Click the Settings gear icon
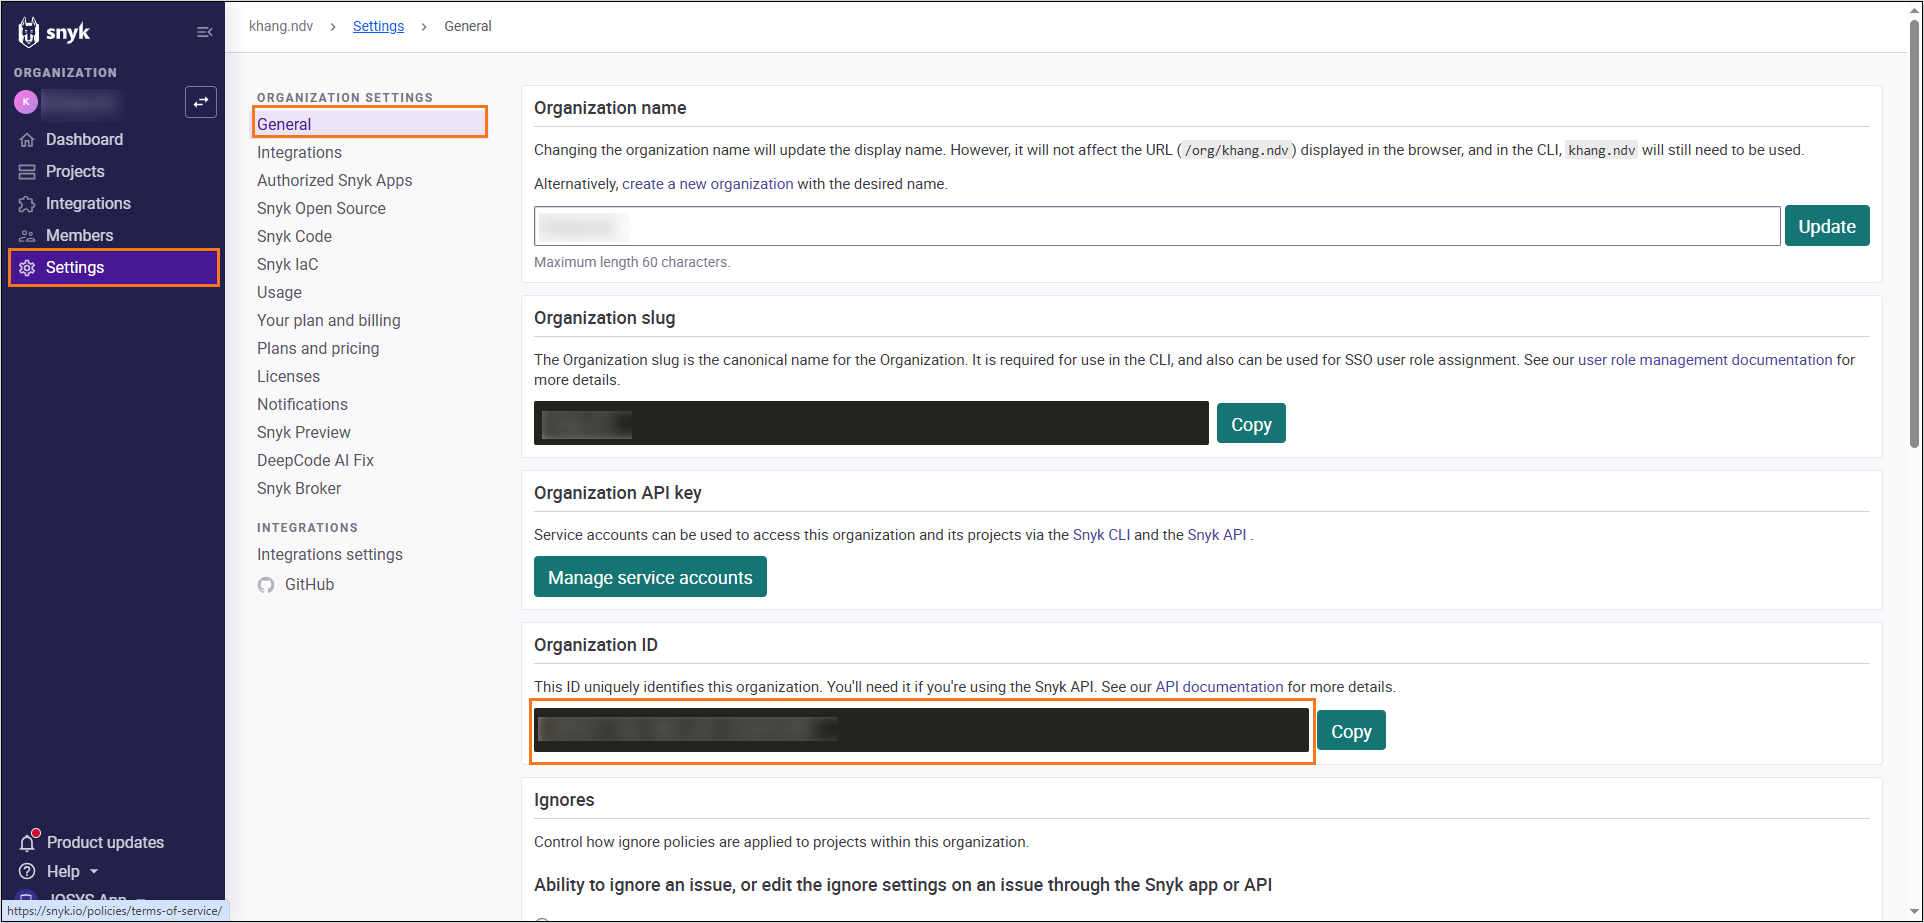The height and width of the screenshot is (923, 1924). [27, 268]
